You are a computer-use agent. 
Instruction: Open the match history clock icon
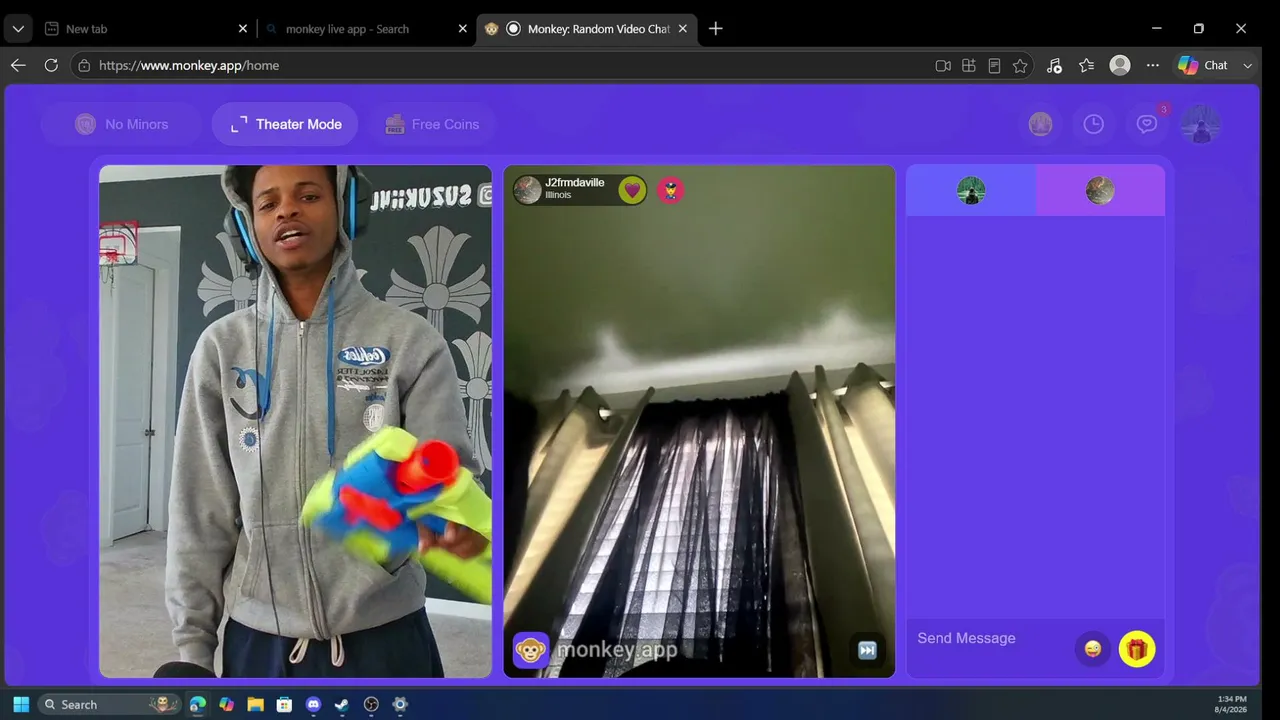pos(1094,124)
